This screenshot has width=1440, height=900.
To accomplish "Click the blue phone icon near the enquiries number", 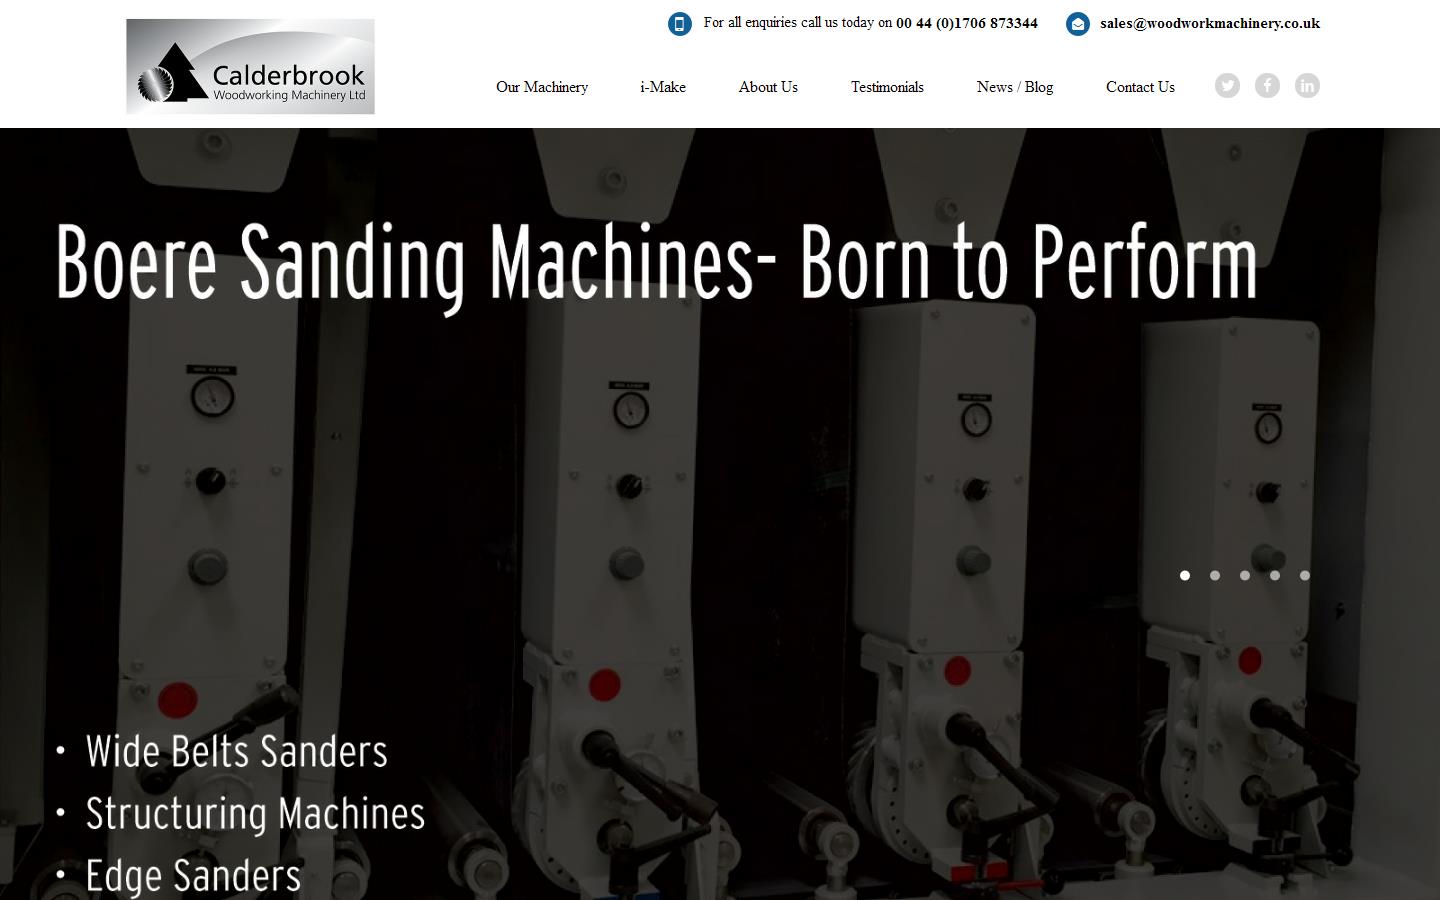I will tap(679, 23).
